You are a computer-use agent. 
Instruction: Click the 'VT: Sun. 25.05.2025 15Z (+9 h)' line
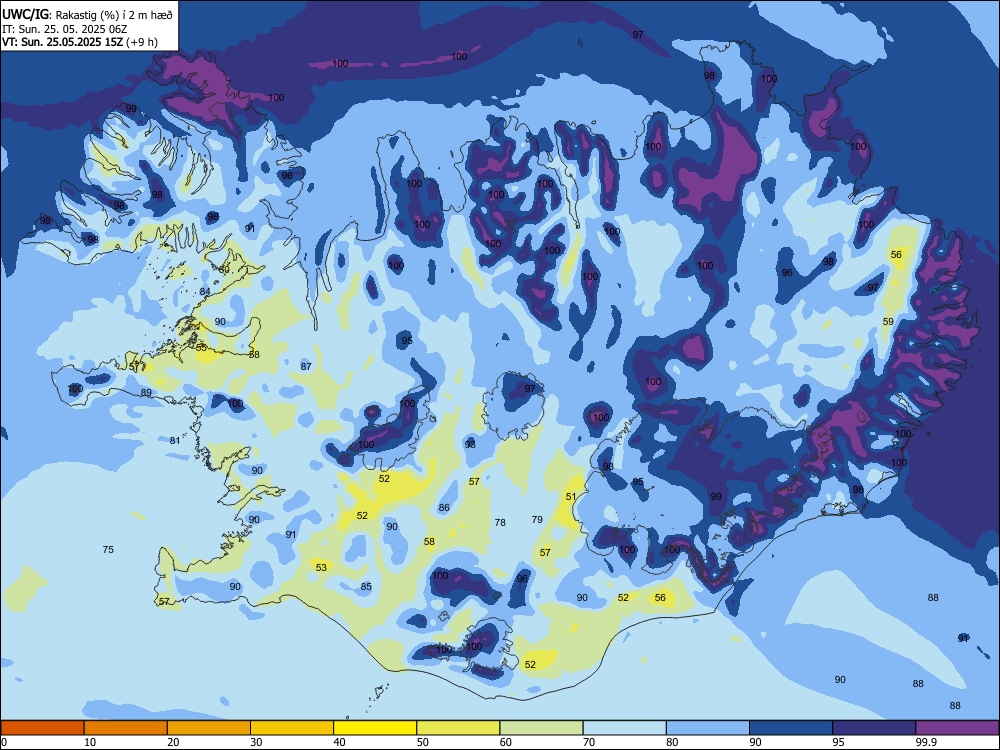coord(80,42)
